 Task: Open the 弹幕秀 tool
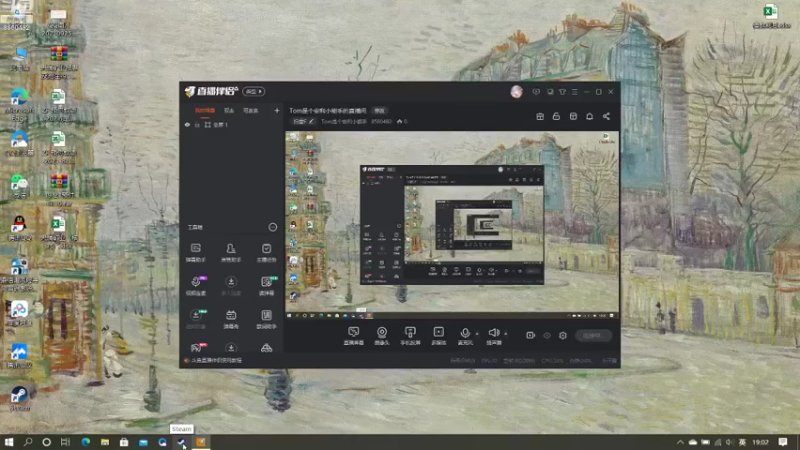231,319
